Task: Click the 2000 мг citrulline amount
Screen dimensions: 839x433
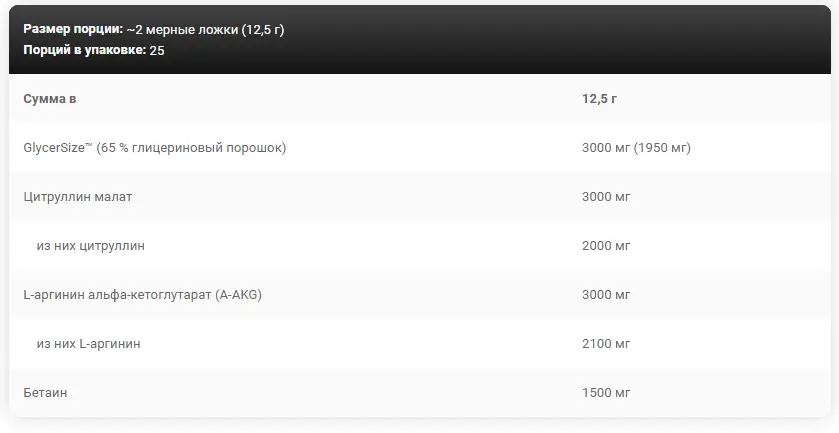Action: tap(605, 246)
